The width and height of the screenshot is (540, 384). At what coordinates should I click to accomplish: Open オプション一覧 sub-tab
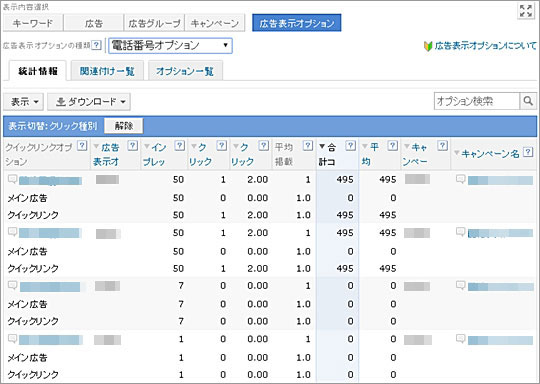tap(185, 71)
